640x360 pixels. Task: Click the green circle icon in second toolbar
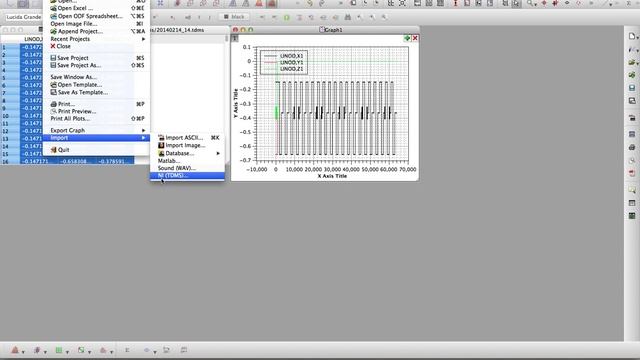[x=287, y=17]
